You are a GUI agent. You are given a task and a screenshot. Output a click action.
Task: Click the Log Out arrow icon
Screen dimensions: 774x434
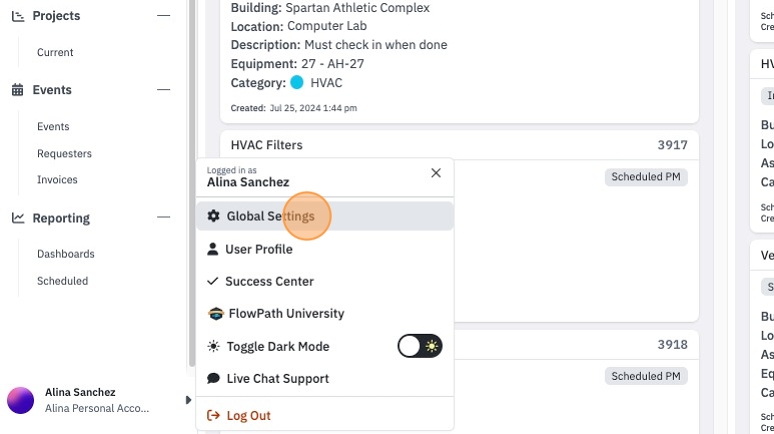pyautogui.click(x=213, y=415)
